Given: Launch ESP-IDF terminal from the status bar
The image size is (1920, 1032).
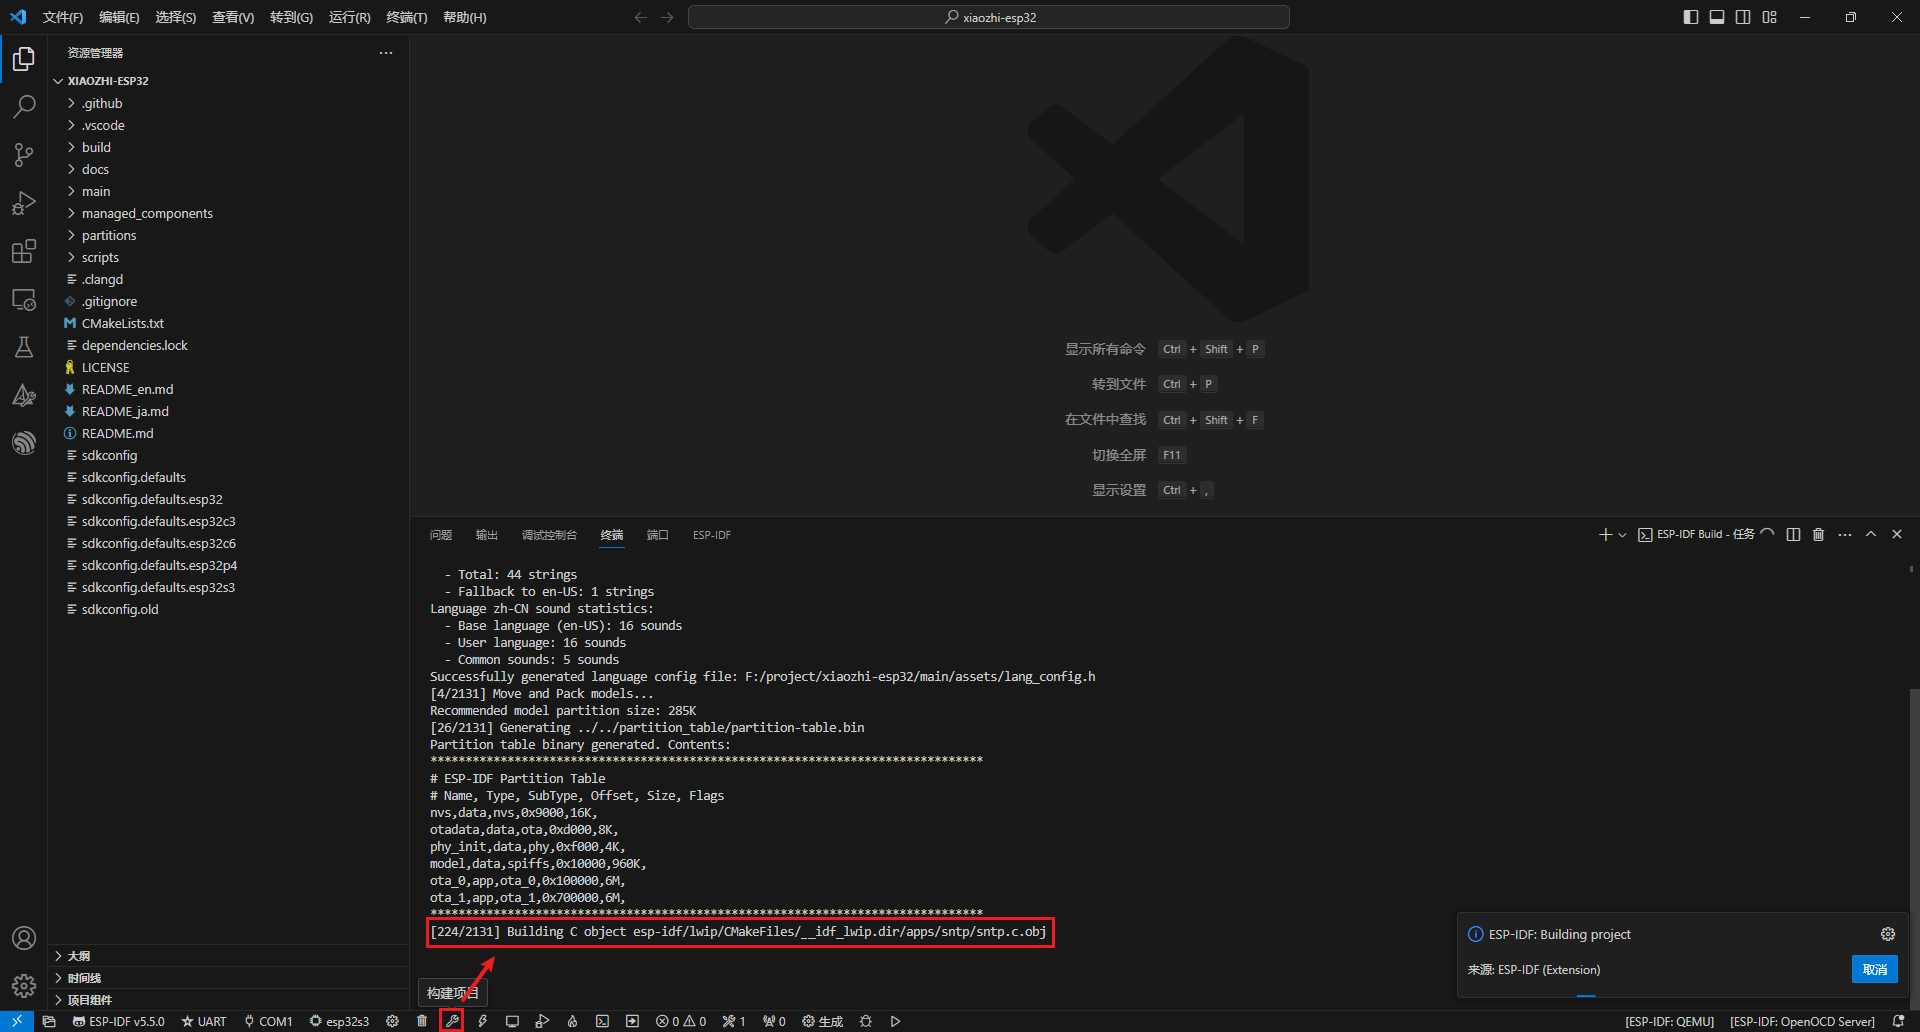Looking at the screenshot, I should click(602, 1021).
